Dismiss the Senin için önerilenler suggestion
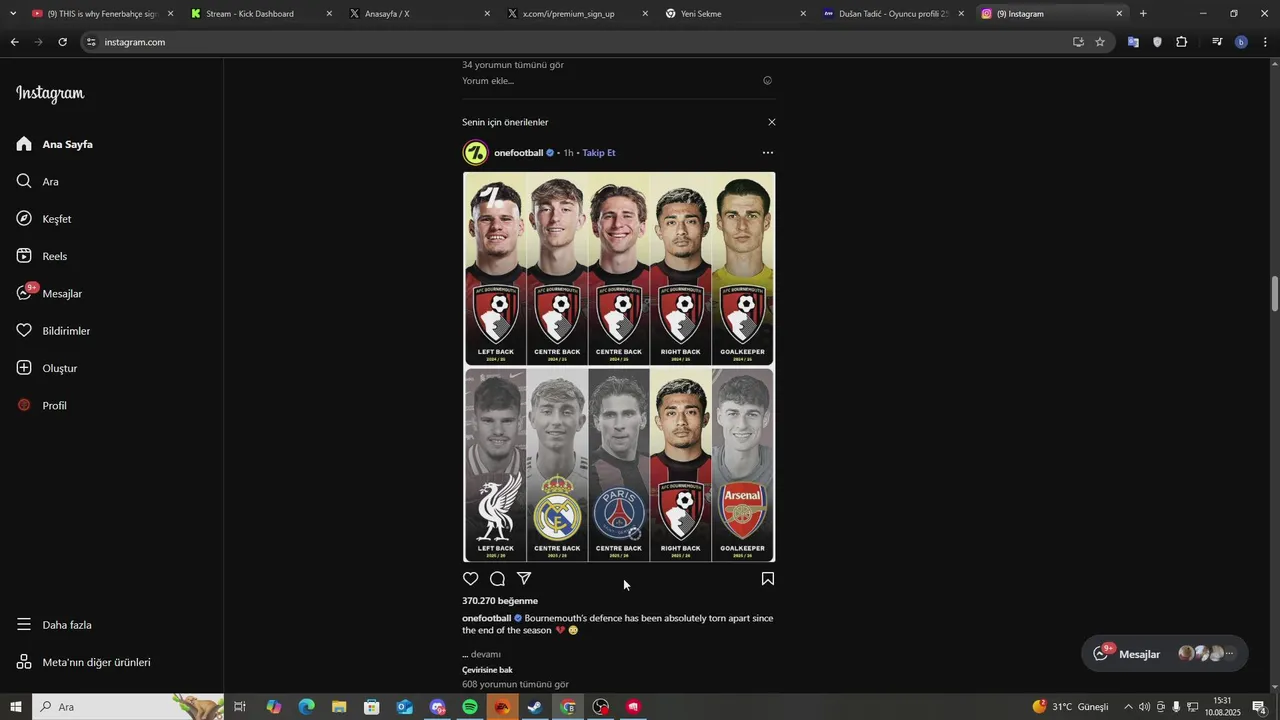This screenshot has width=1280, height=720. click(x=771, y=122)
